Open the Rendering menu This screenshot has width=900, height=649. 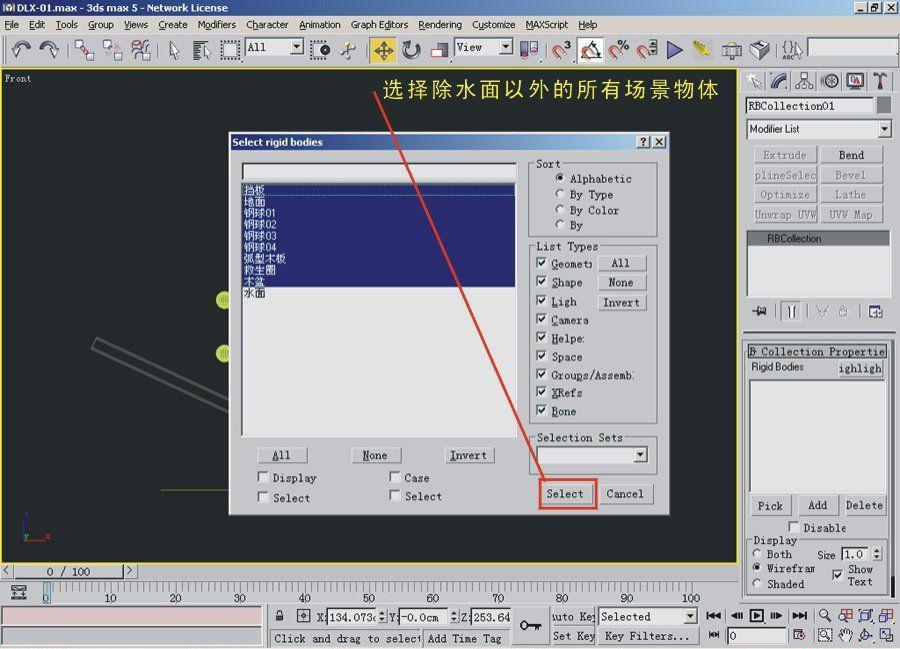(440, 25)
